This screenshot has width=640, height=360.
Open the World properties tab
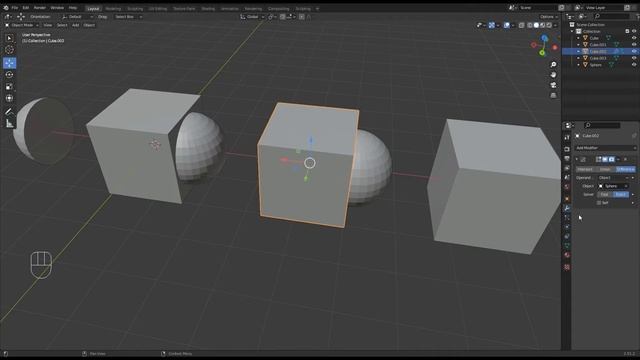point(567,186)
